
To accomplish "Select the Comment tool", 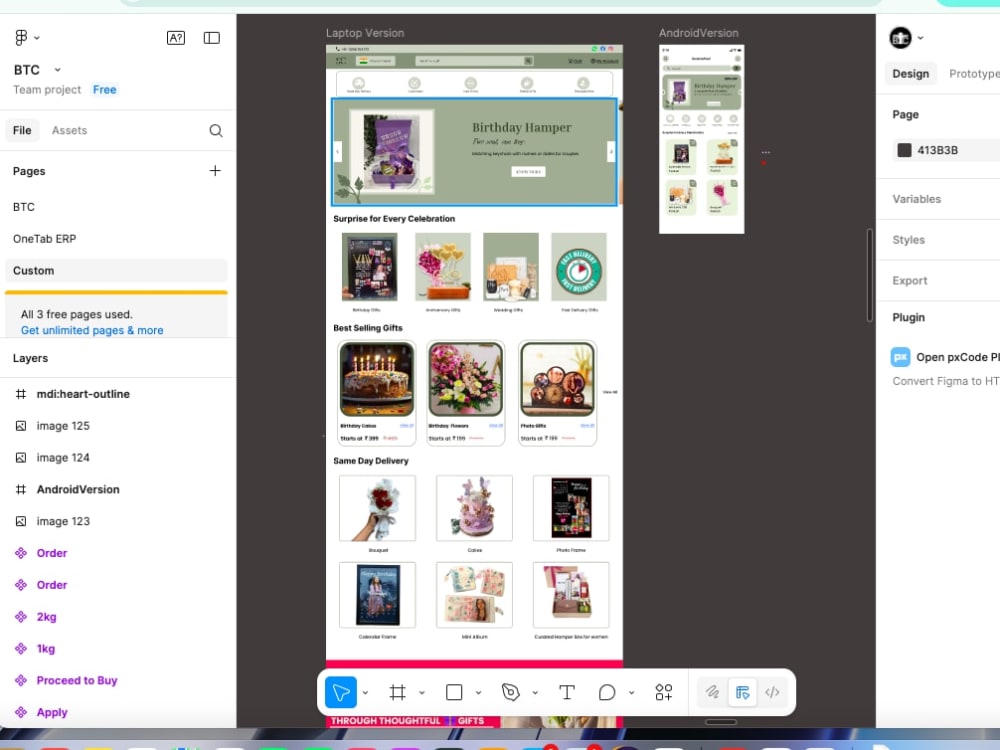I will (607, 692).
